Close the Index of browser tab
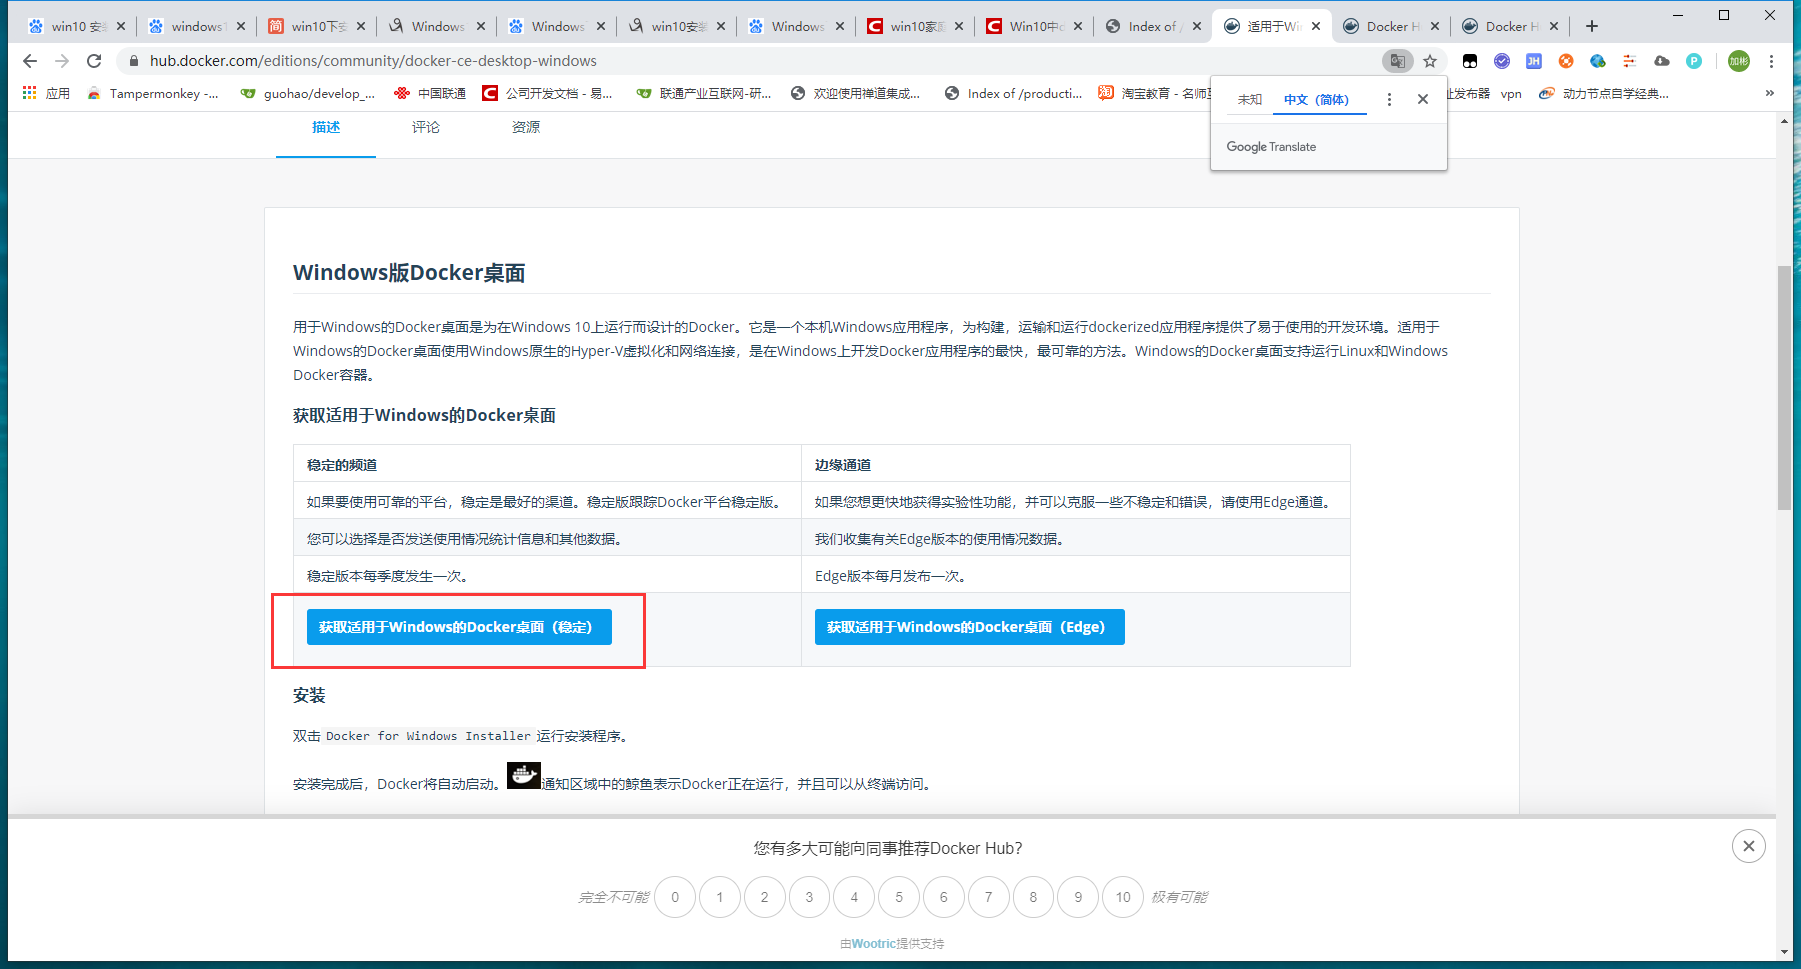The image size is (1801, 969). (x=1197, y=26)
